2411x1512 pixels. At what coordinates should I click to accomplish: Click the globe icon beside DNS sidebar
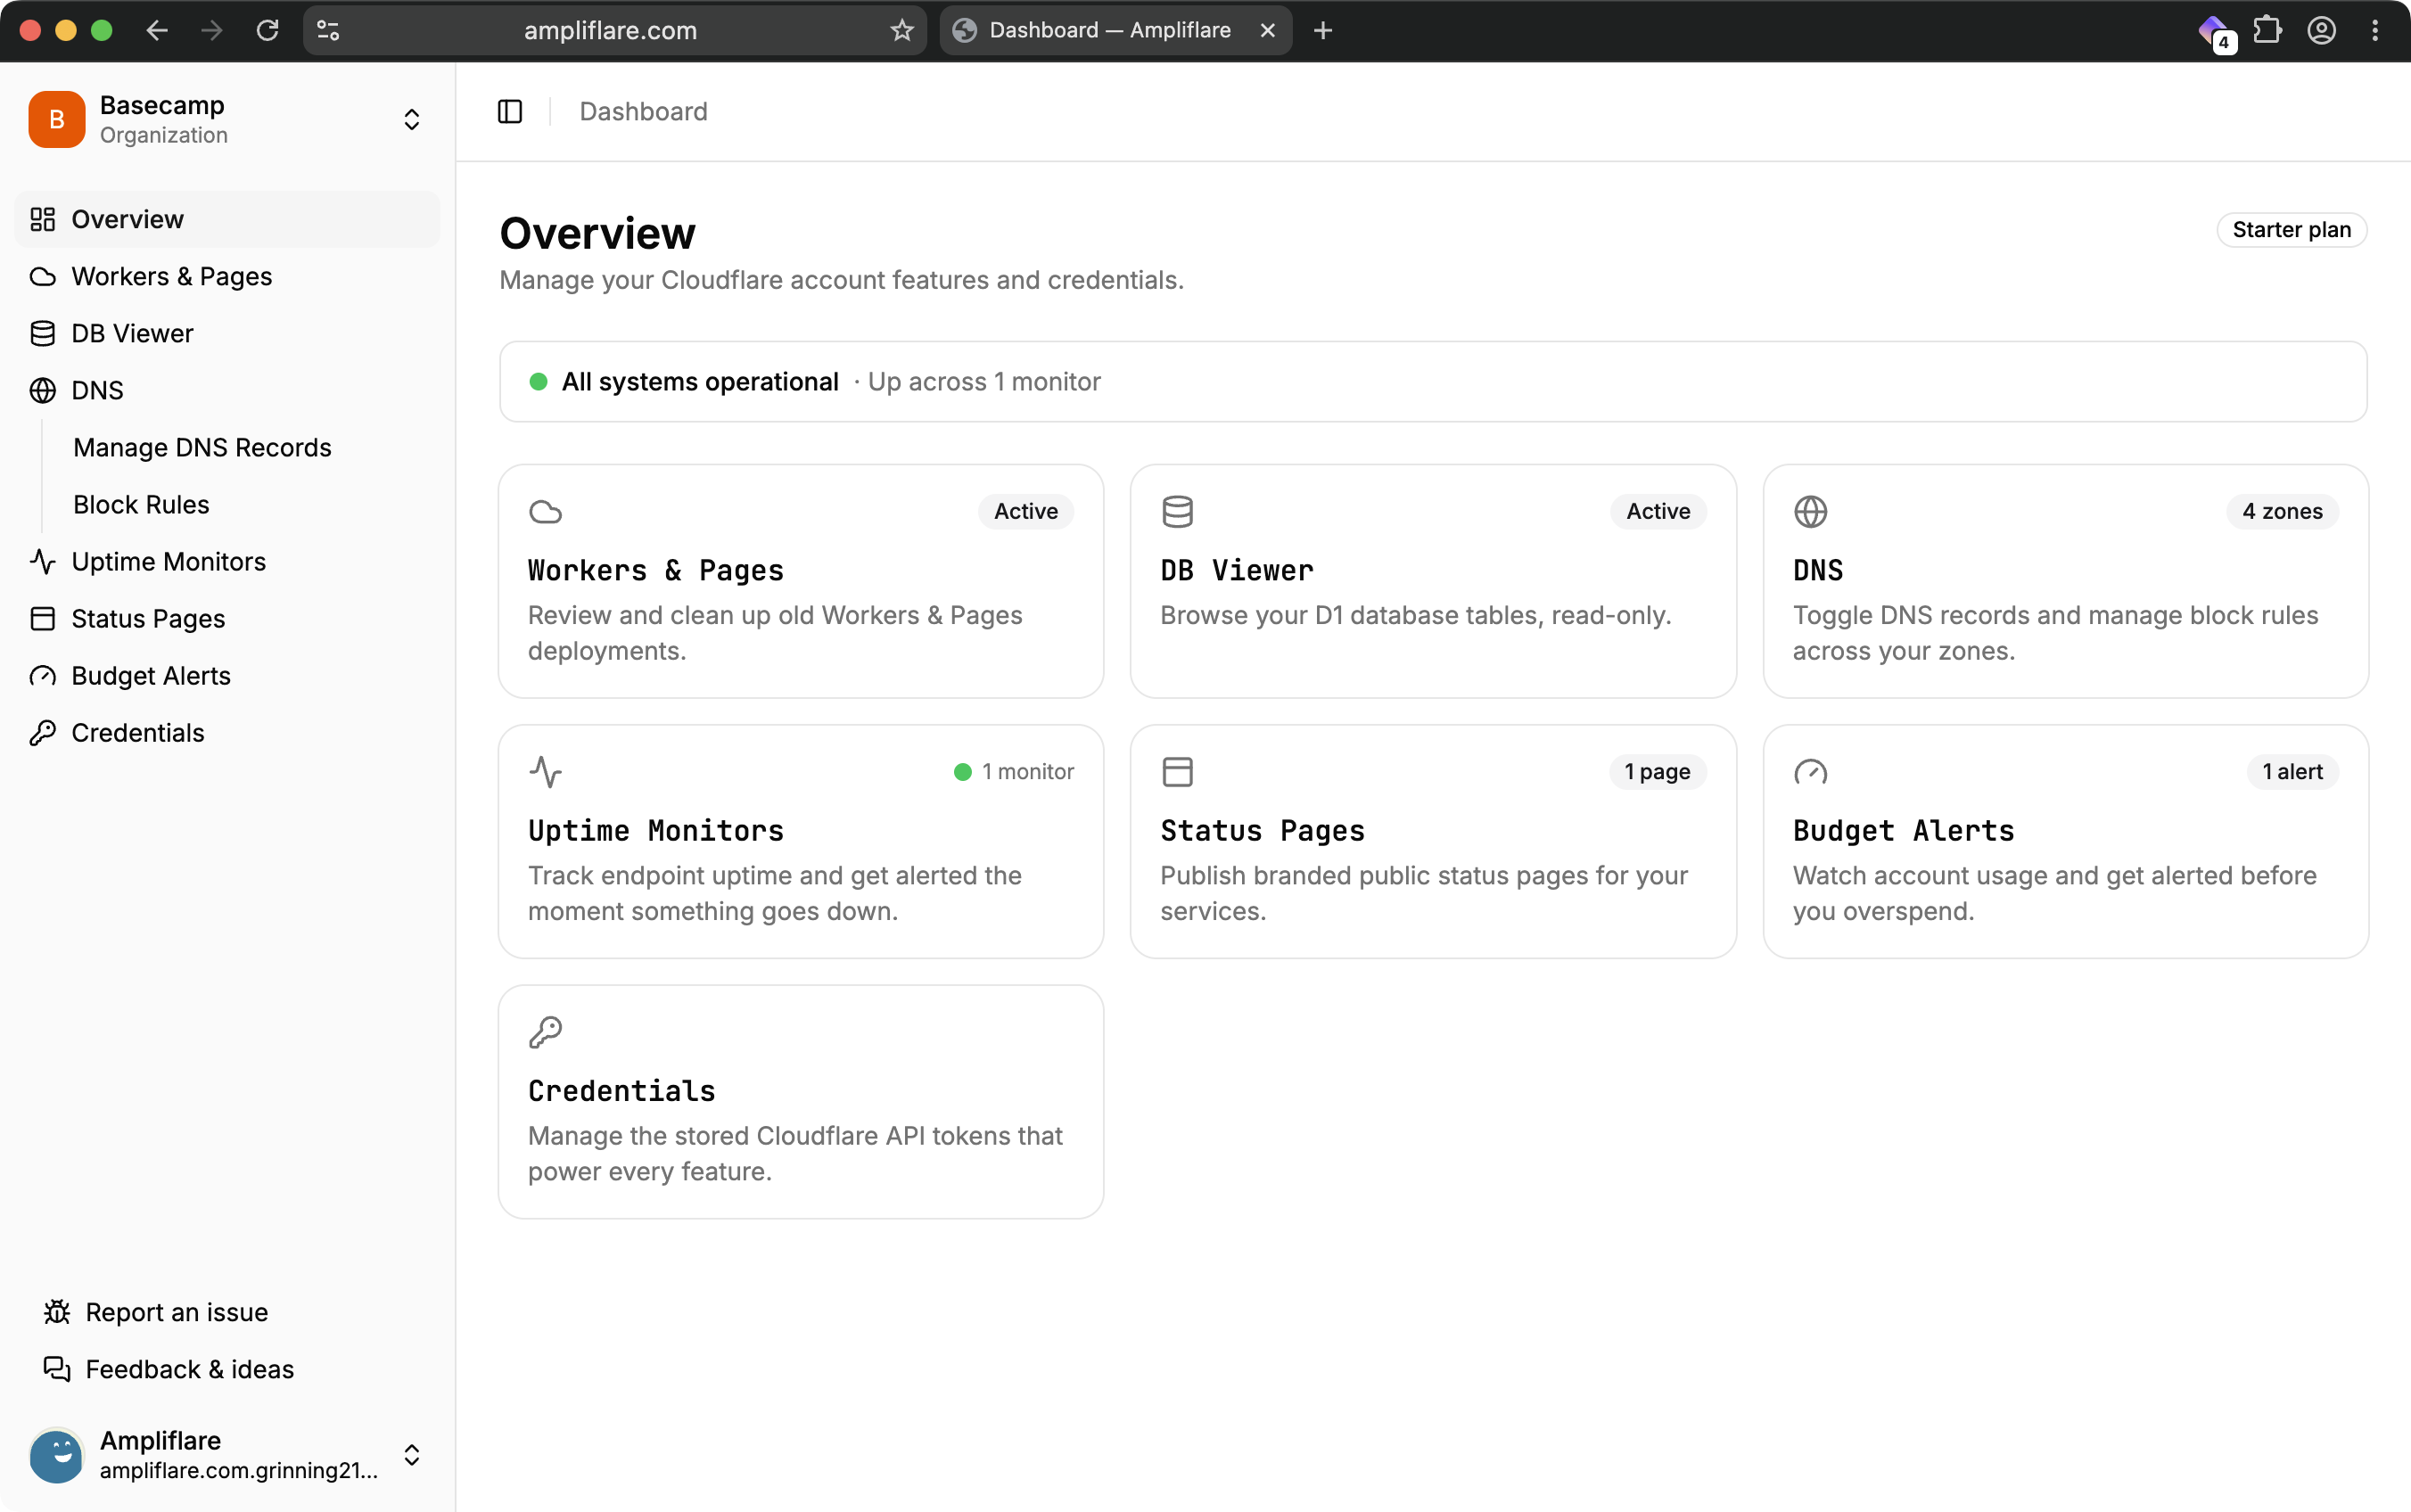42,390
